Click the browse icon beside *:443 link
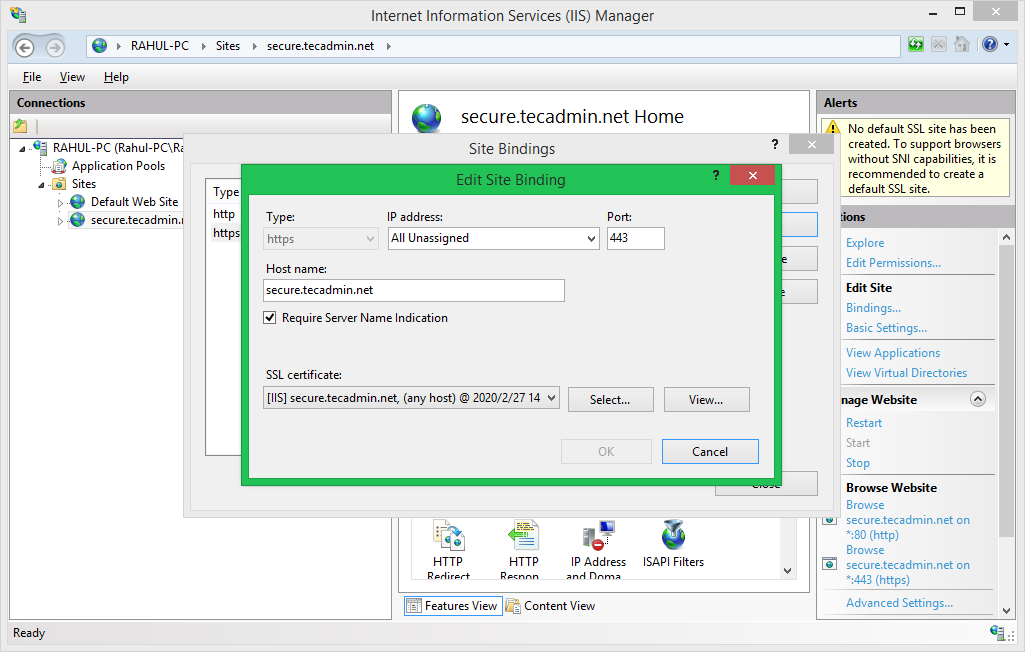 coord(830,564)
